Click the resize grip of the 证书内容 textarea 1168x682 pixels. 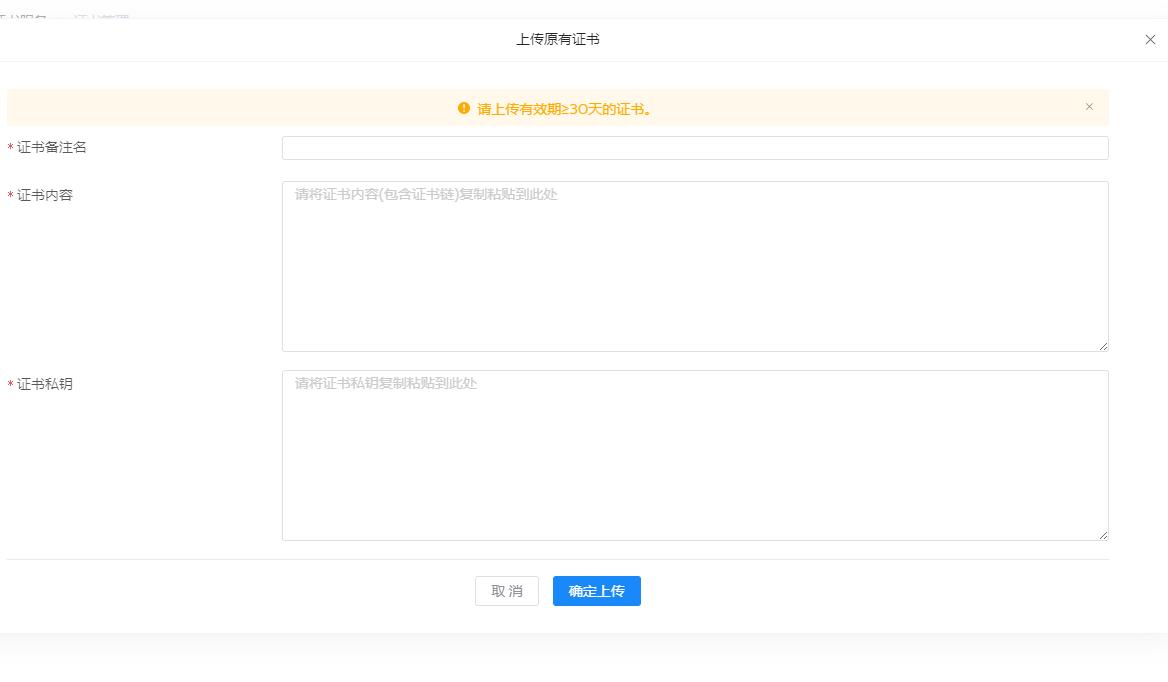(1103, 345)
